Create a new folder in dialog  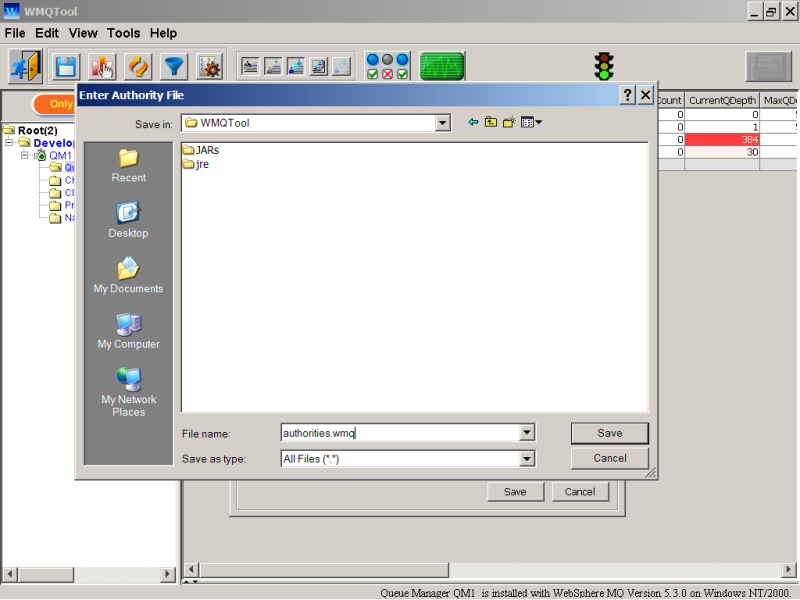click(x=509, y=122)
